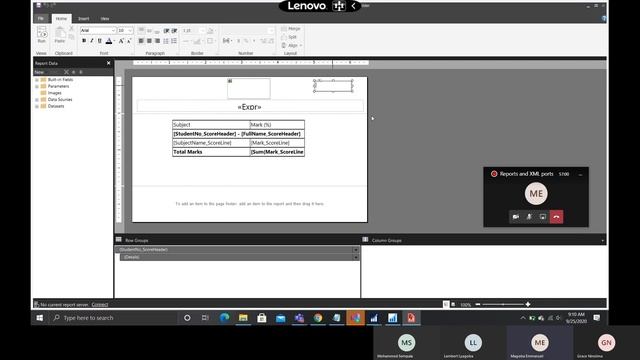This screenshot has height=360, width=640.
Task: Run the report with the Run button
Action: click(x=42, y=35)
